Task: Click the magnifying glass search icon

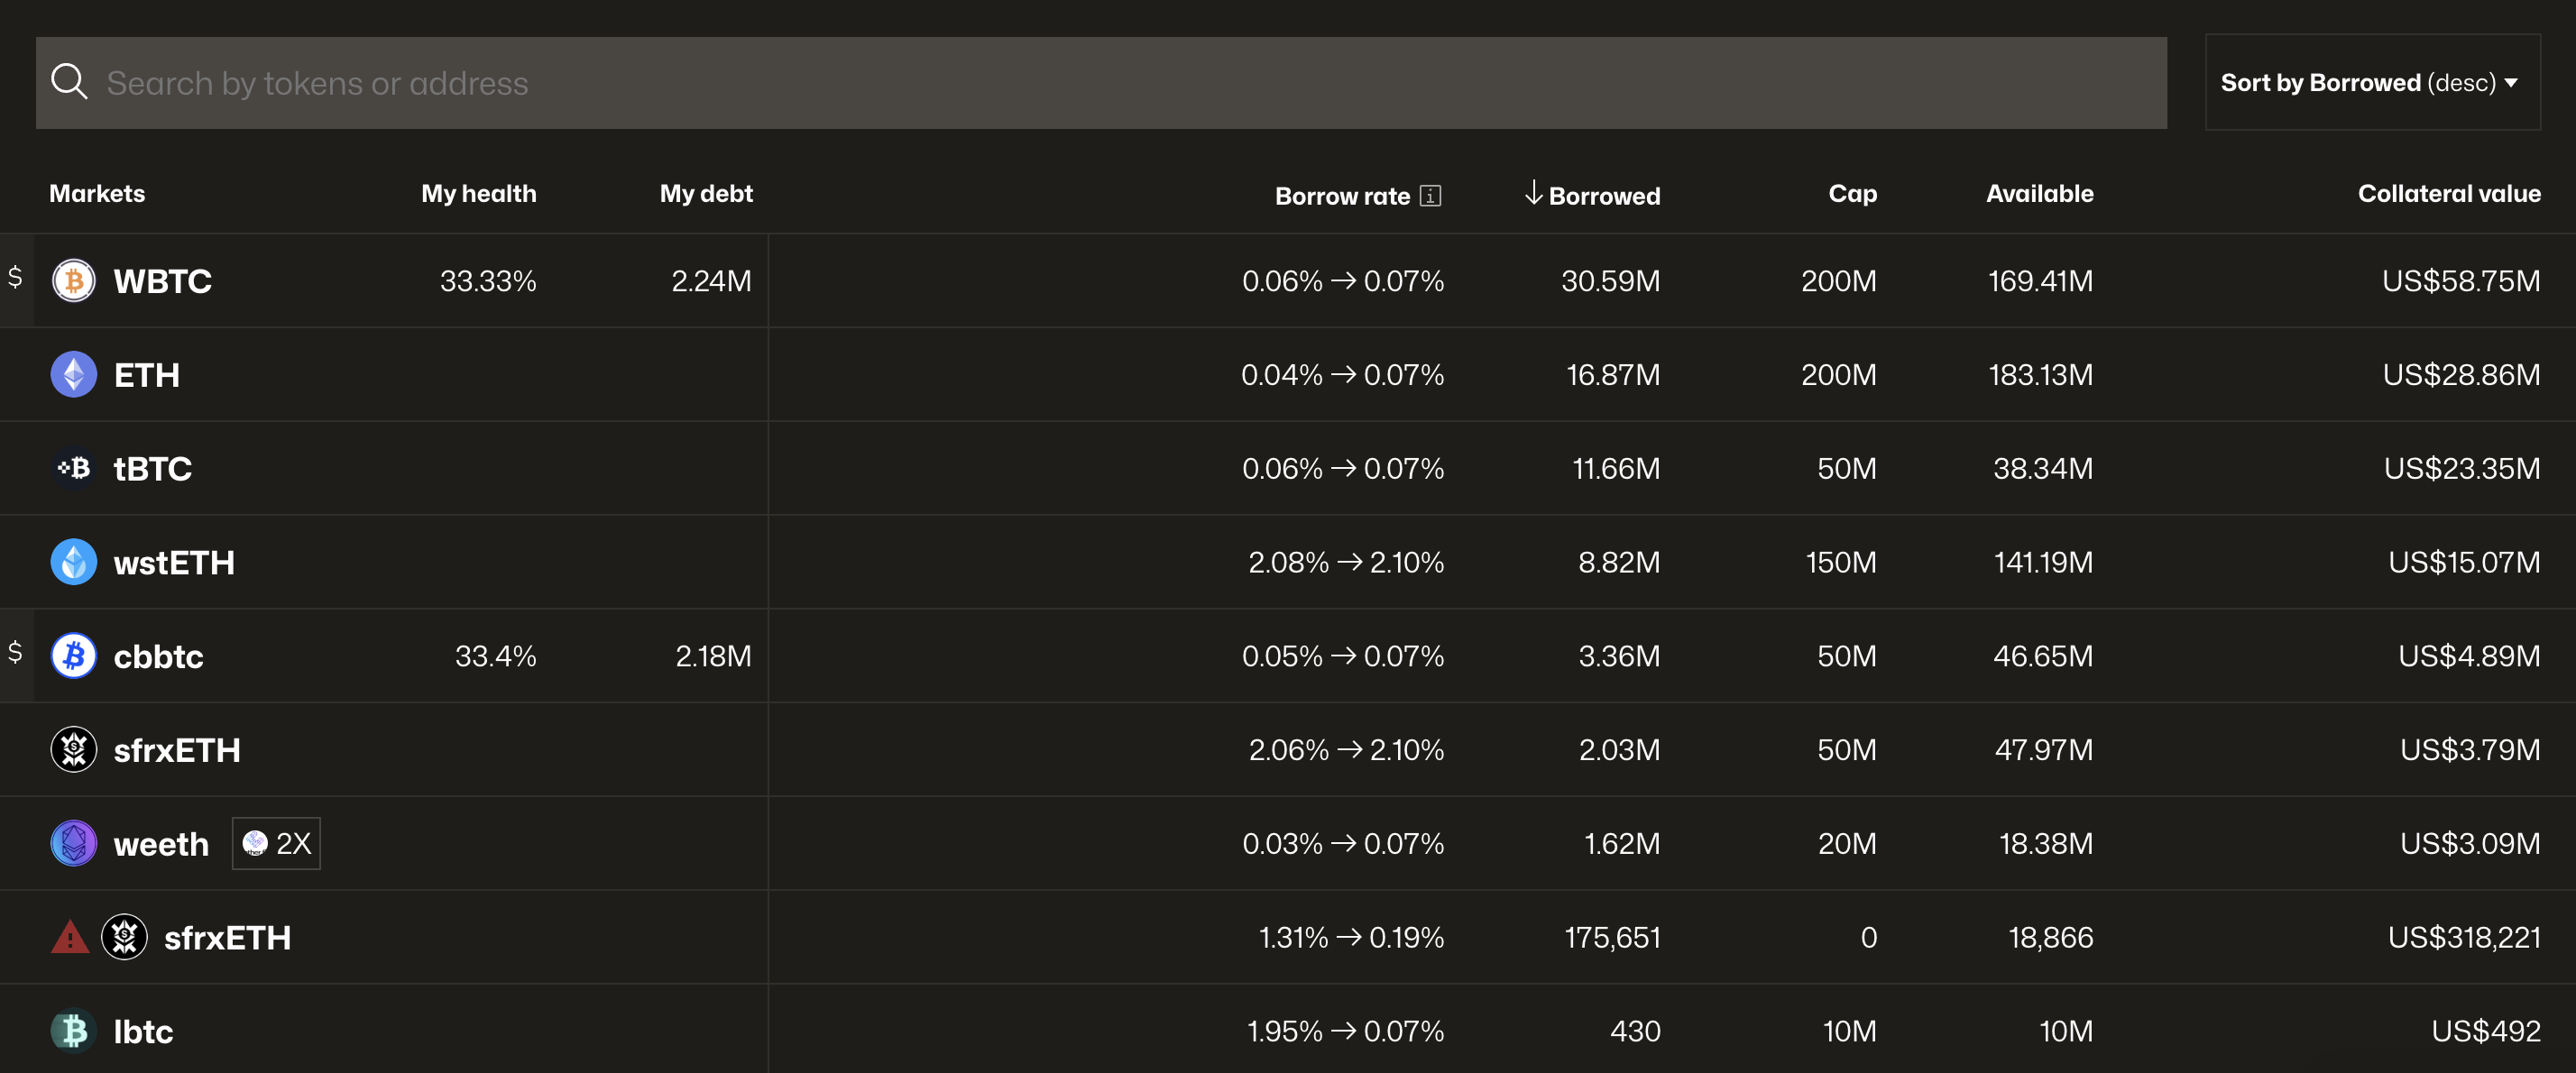Action: tap(69, 82)
